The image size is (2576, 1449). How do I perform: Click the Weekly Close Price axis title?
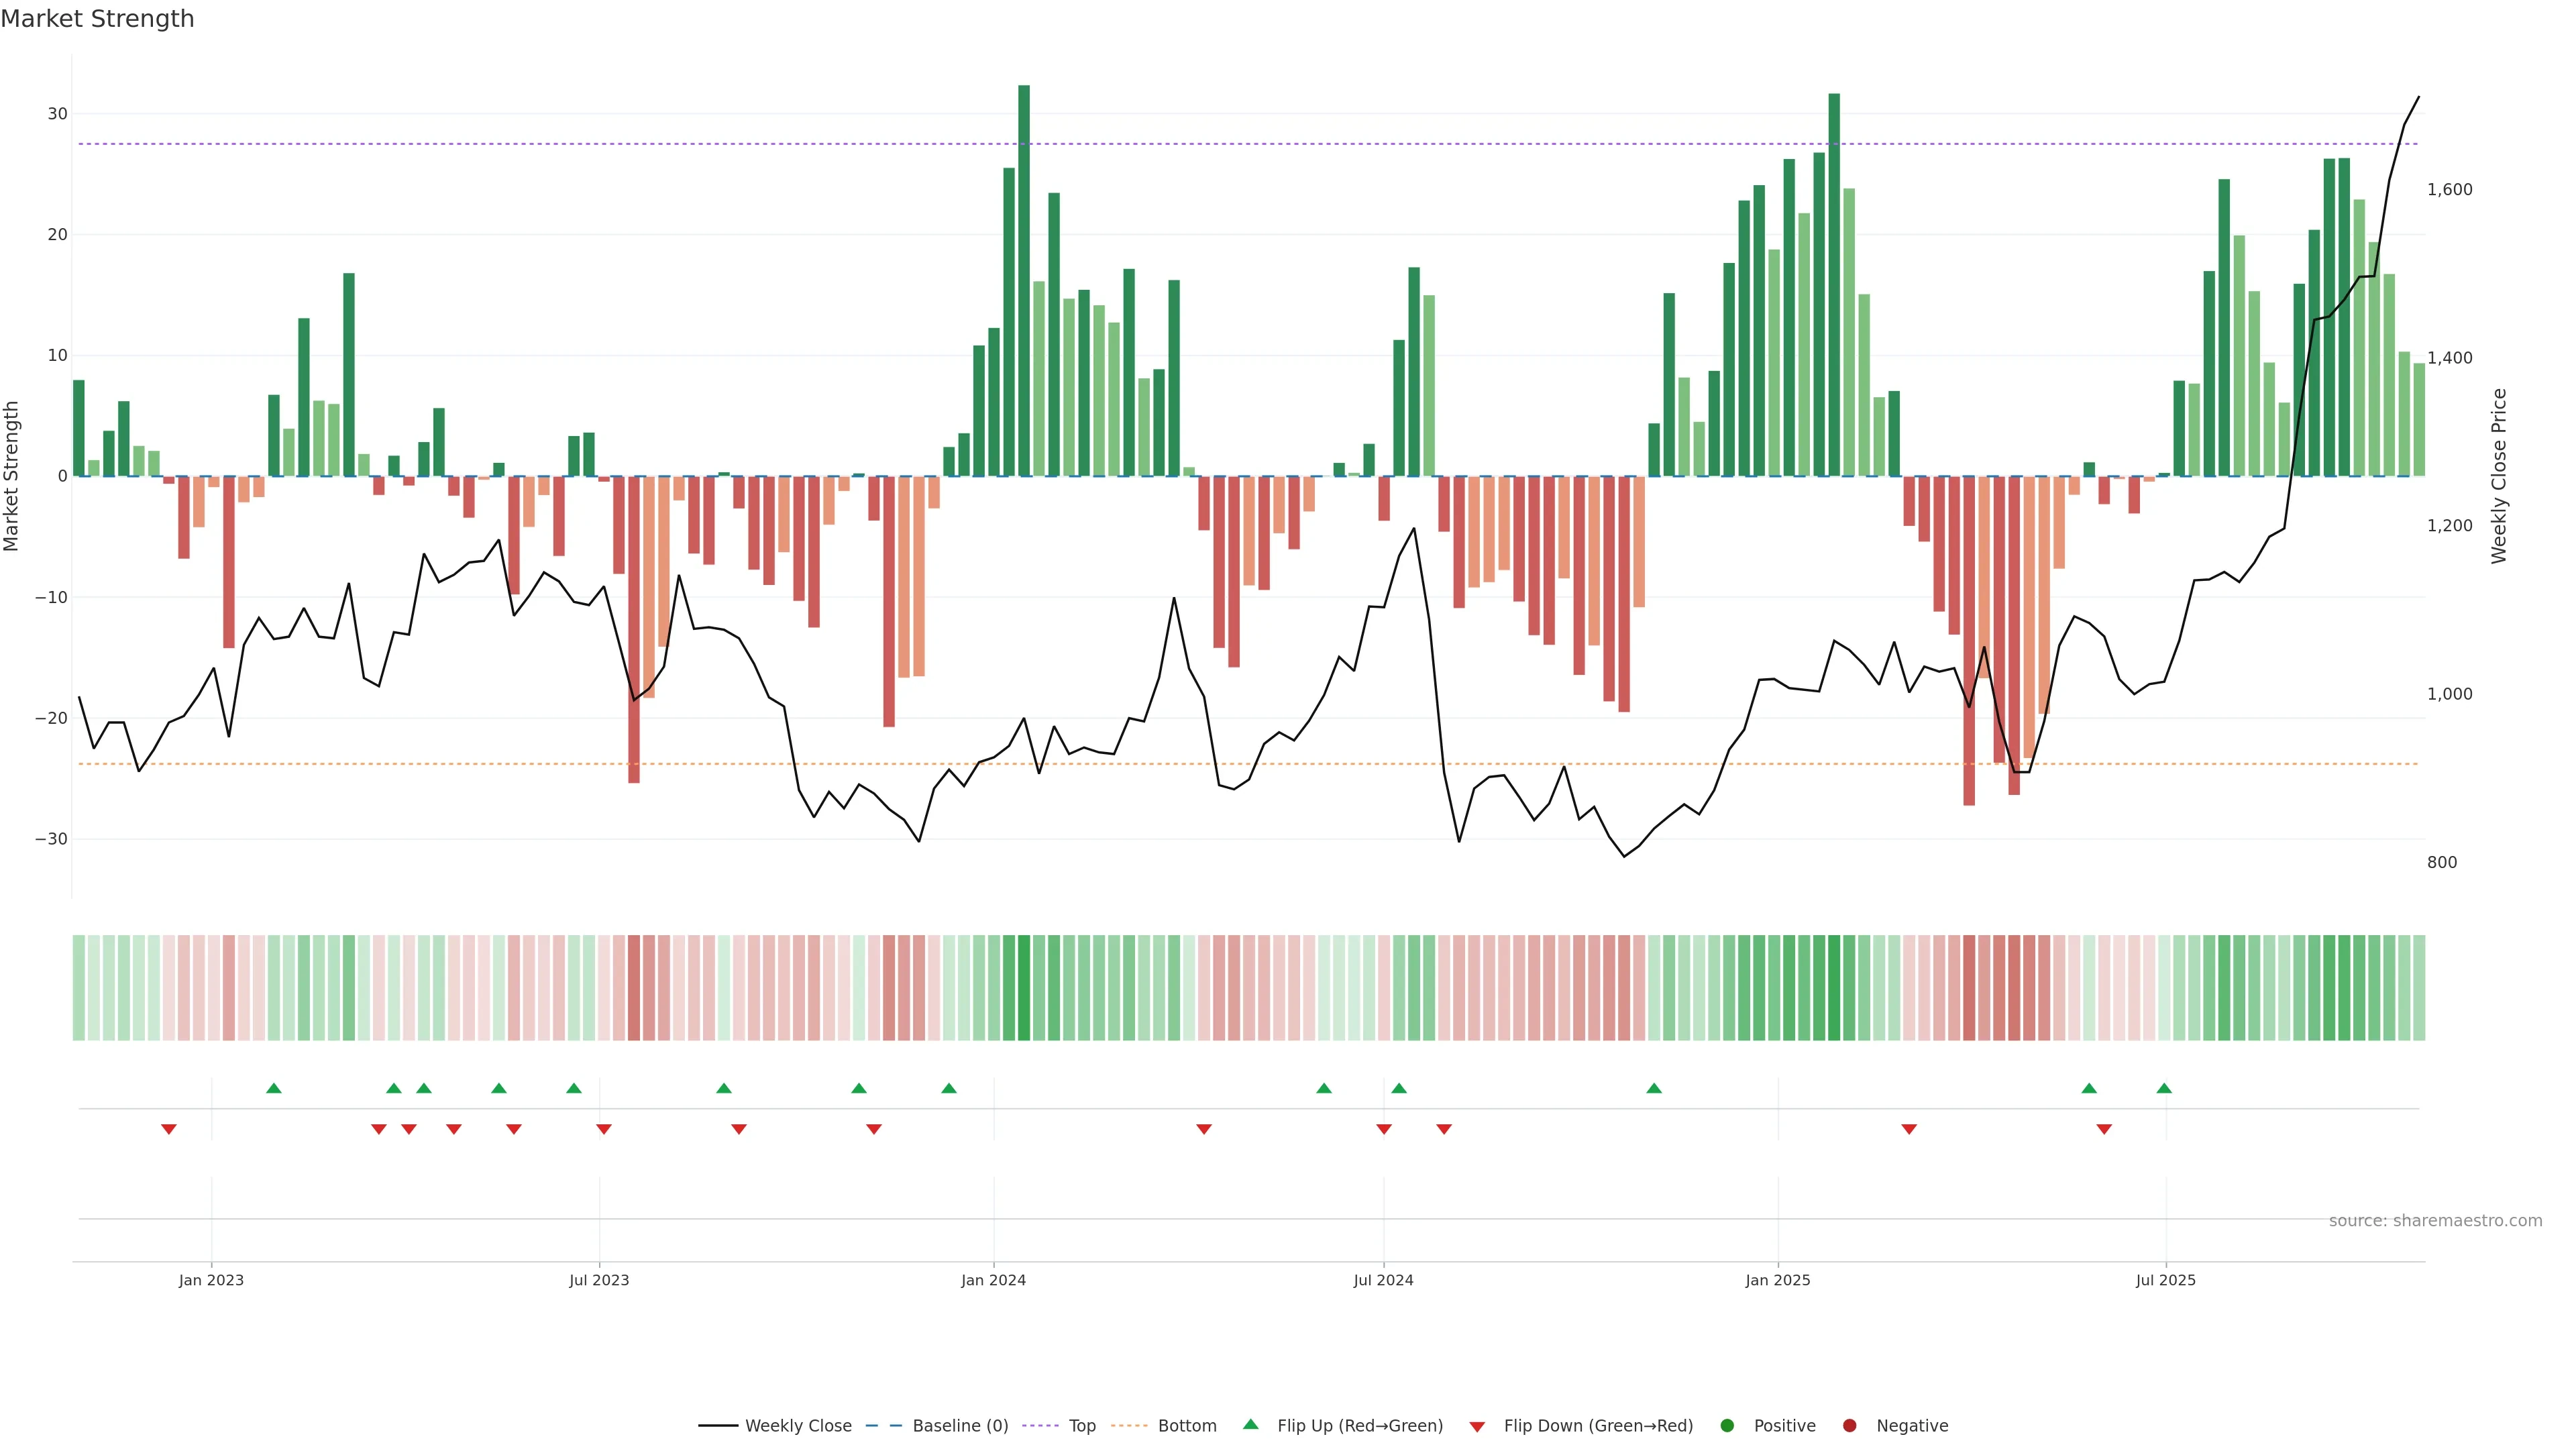point(2499,476)
